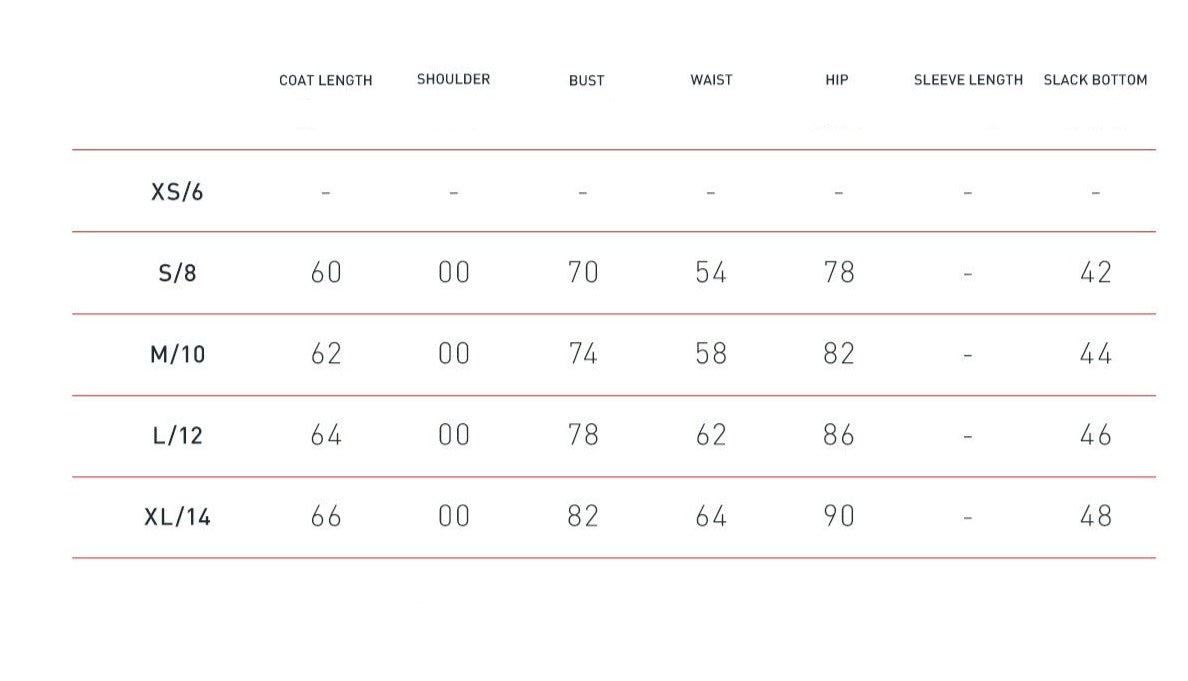Click the L/12 waist value 62
The width and height of the screenshot is (1188, 681).
(711, 436)
